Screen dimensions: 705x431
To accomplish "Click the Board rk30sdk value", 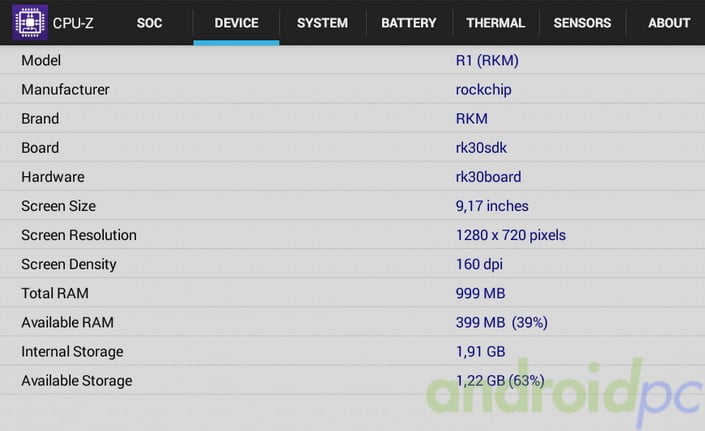I will pos(482,147).
